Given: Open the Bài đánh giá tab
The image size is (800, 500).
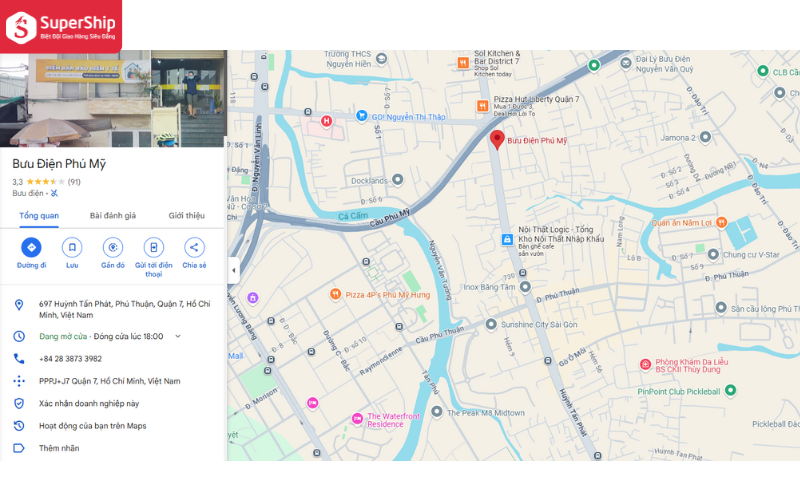Looking at the screenshot, I should 113,216.
